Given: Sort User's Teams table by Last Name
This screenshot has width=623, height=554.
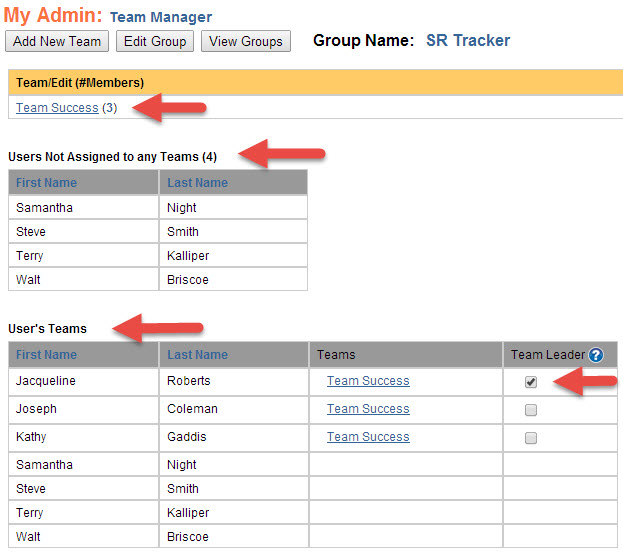Looking at the screenshot, I should (x=197, y=355).
